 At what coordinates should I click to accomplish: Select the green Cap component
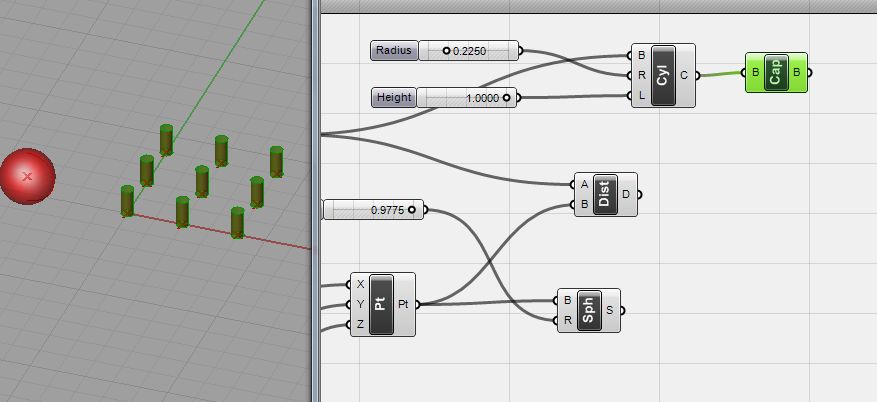point(776,73)
